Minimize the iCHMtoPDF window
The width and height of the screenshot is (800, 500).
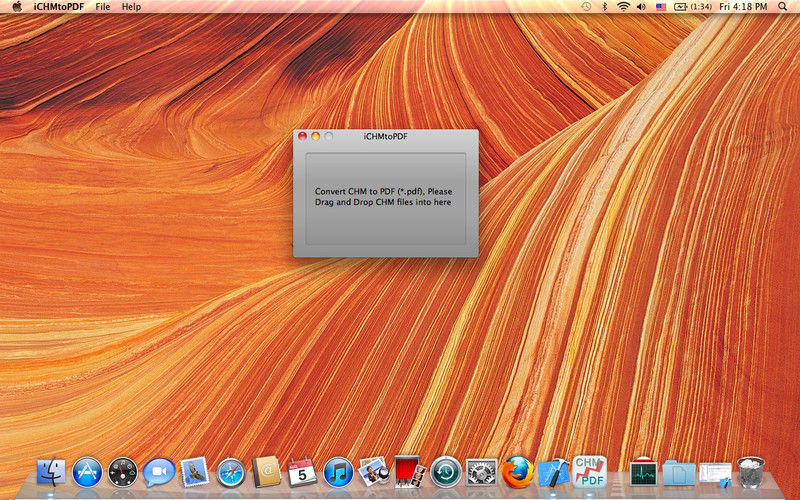[315, 136]
